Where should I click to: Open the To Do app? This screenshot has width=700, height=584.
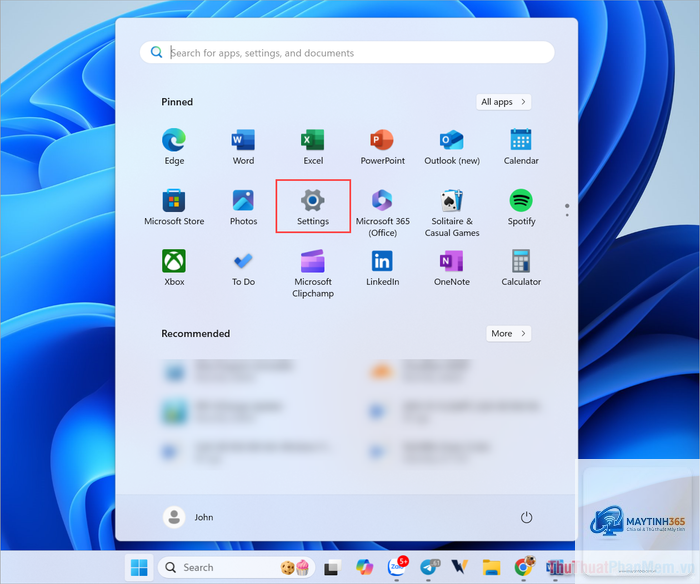(x=243, y=267)
